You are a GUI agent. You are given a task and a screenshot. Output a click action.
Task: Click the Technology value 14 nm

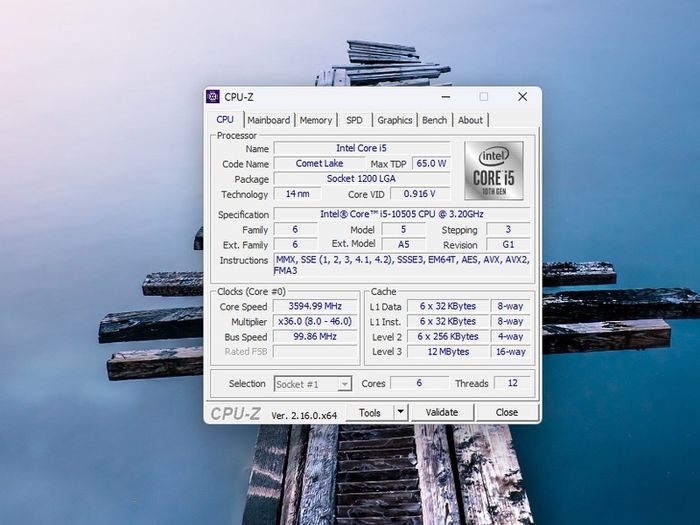tap(297, 194)
